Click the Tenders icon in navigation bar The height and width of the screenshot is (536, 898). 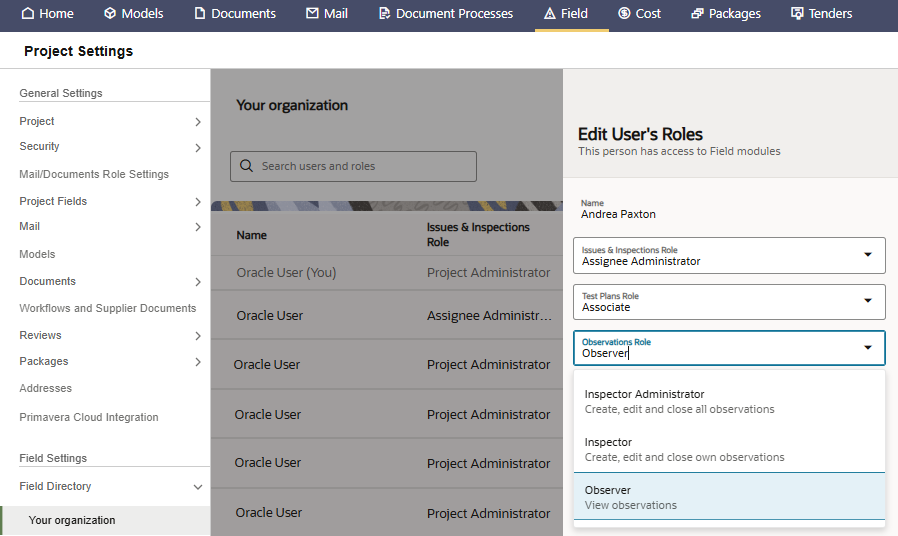tap(797, 14)
